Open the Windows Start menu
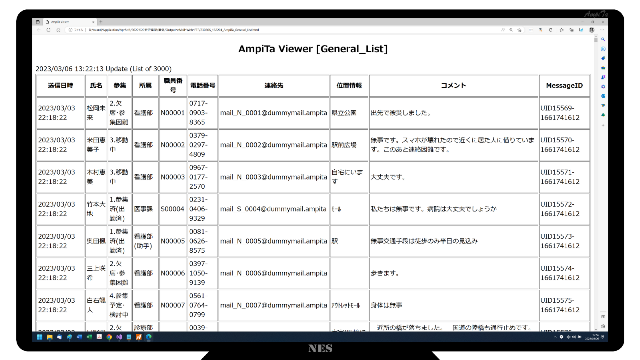Viewport: 640px width, 360px height. [39, 337]
